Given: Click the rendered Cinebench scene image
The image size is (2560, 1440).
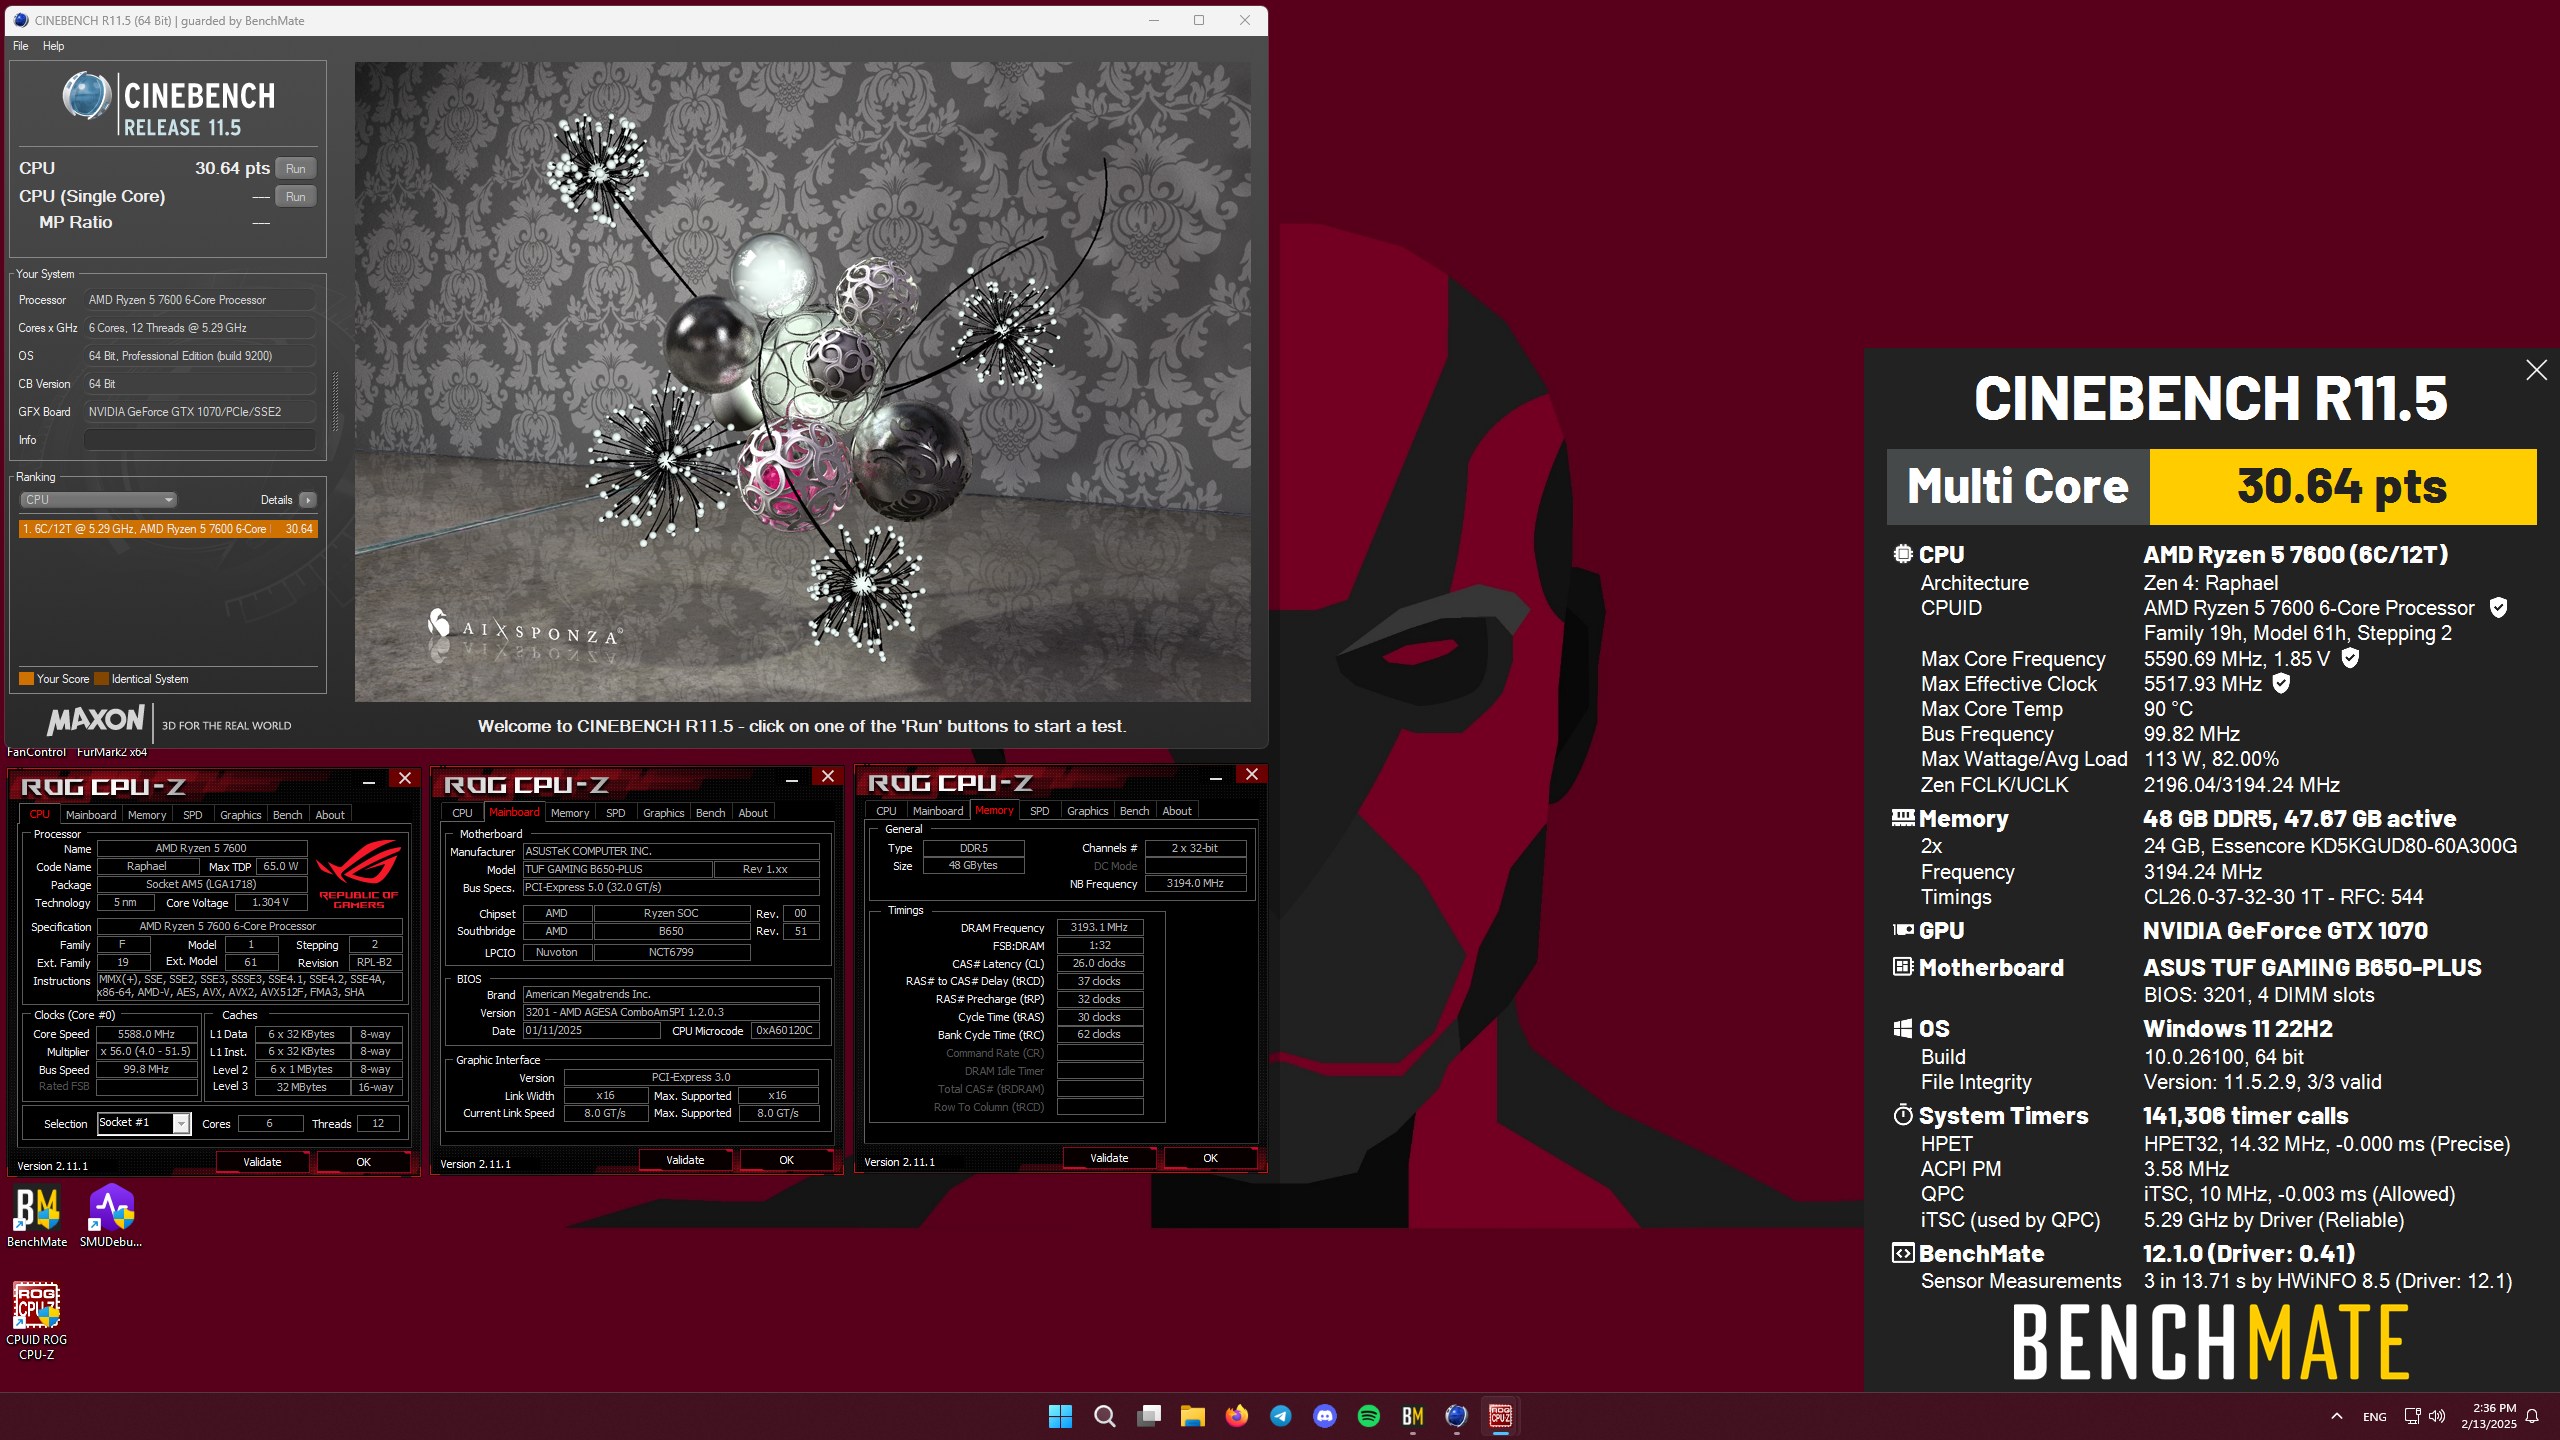Looking at the screenshot, I should click(x=802, y=382).
